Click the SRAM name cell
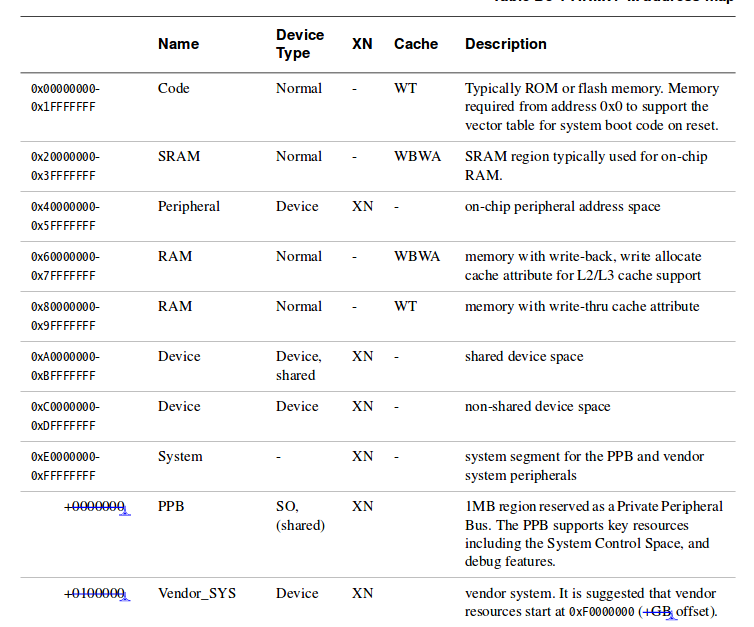This screenshot has height=627, width=754. pyautogui.click(x=179, y=157)
